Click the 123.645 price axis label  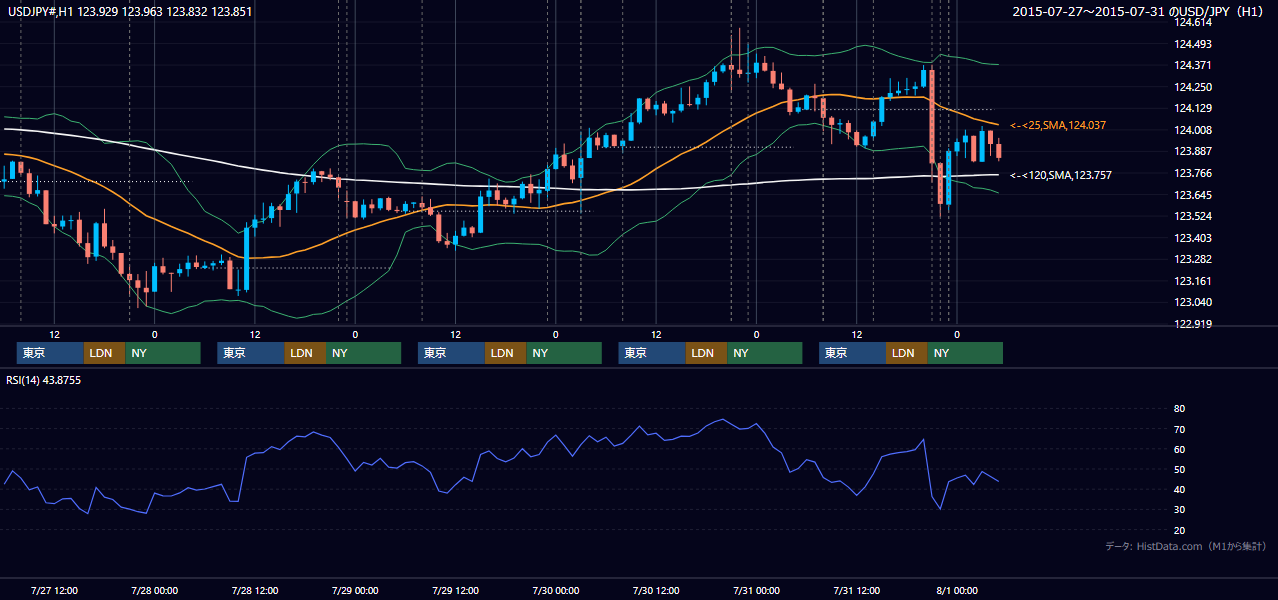click(x=1192, y=195)
